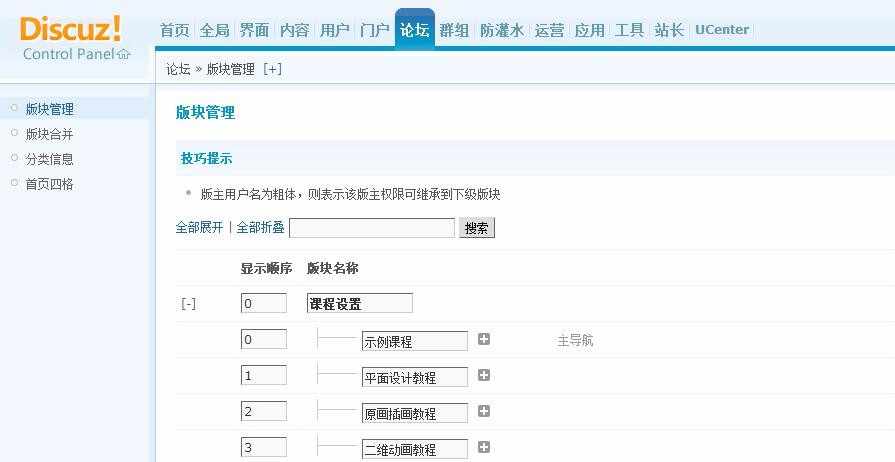The width and height of the screenshot is (895, 462).
Task: Switch to the 运营 tab
Action: [549, 30]
